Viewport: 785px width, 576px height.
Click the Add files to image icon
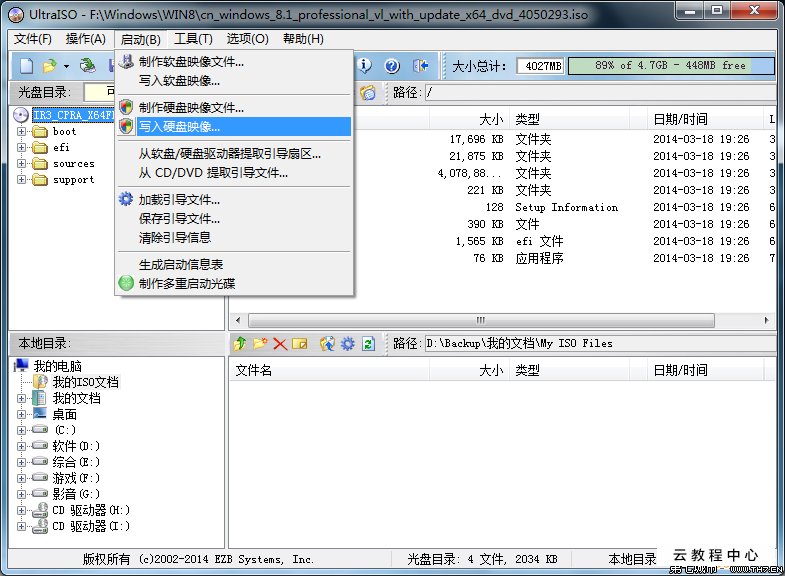coord(327,343)
